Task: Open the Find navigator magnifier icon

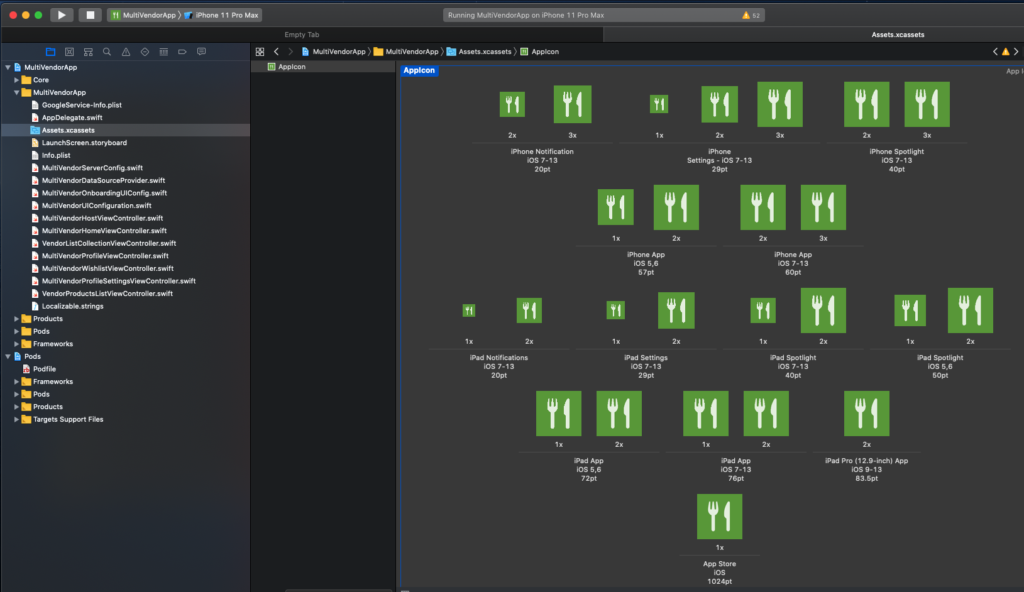Action: tap(107, 51)
